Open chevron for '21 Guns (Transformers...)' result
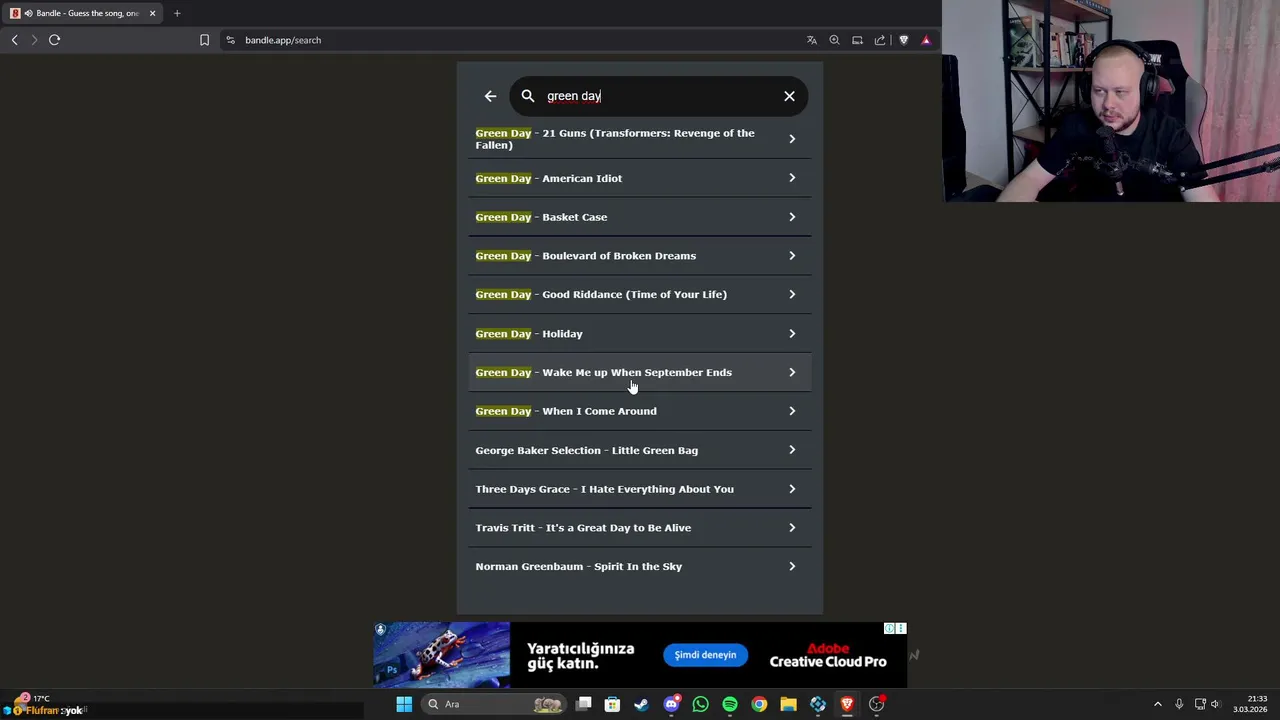This screenshot has height=720, width=1280. [x=792, y=139]
